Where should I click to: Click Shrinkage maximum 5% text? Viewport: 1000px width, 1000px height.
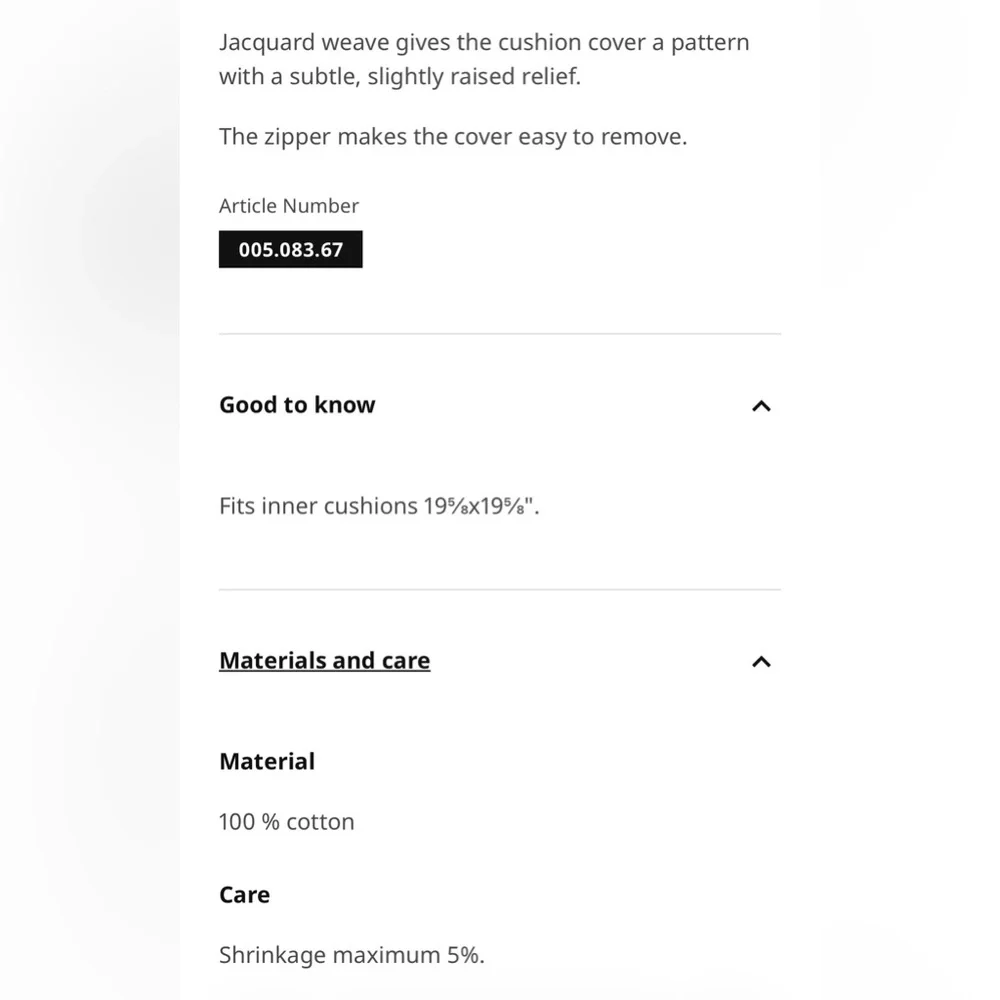[x=352, y=955]
